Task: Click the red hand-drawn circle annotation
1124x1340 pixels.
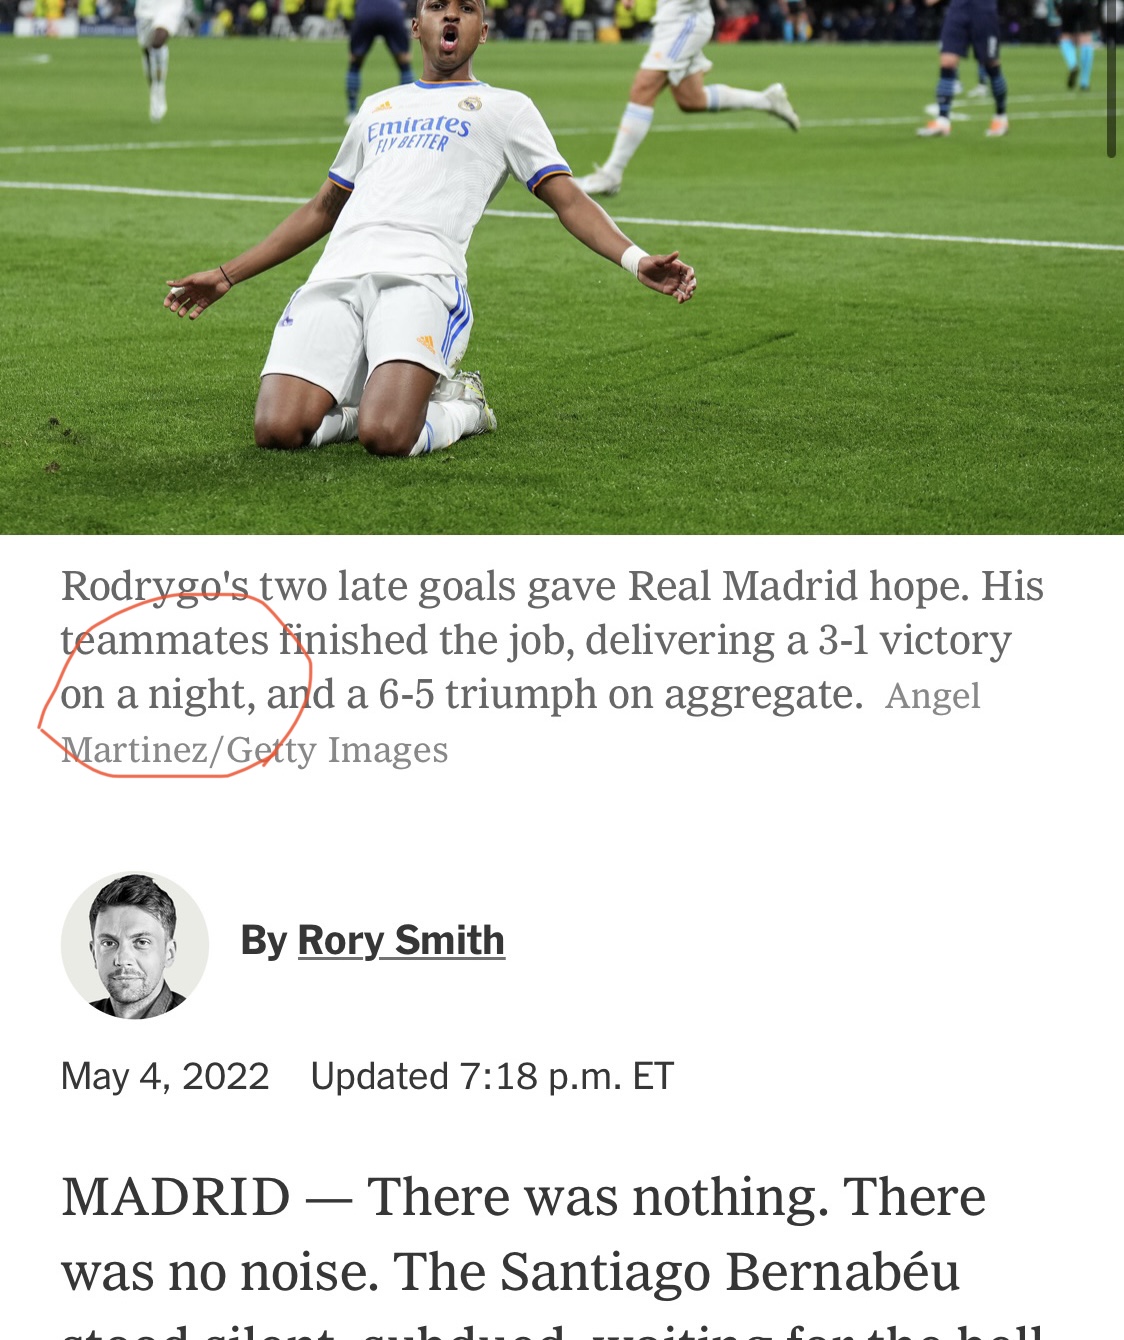Action: pyautogui.click(x=175, y=685)
